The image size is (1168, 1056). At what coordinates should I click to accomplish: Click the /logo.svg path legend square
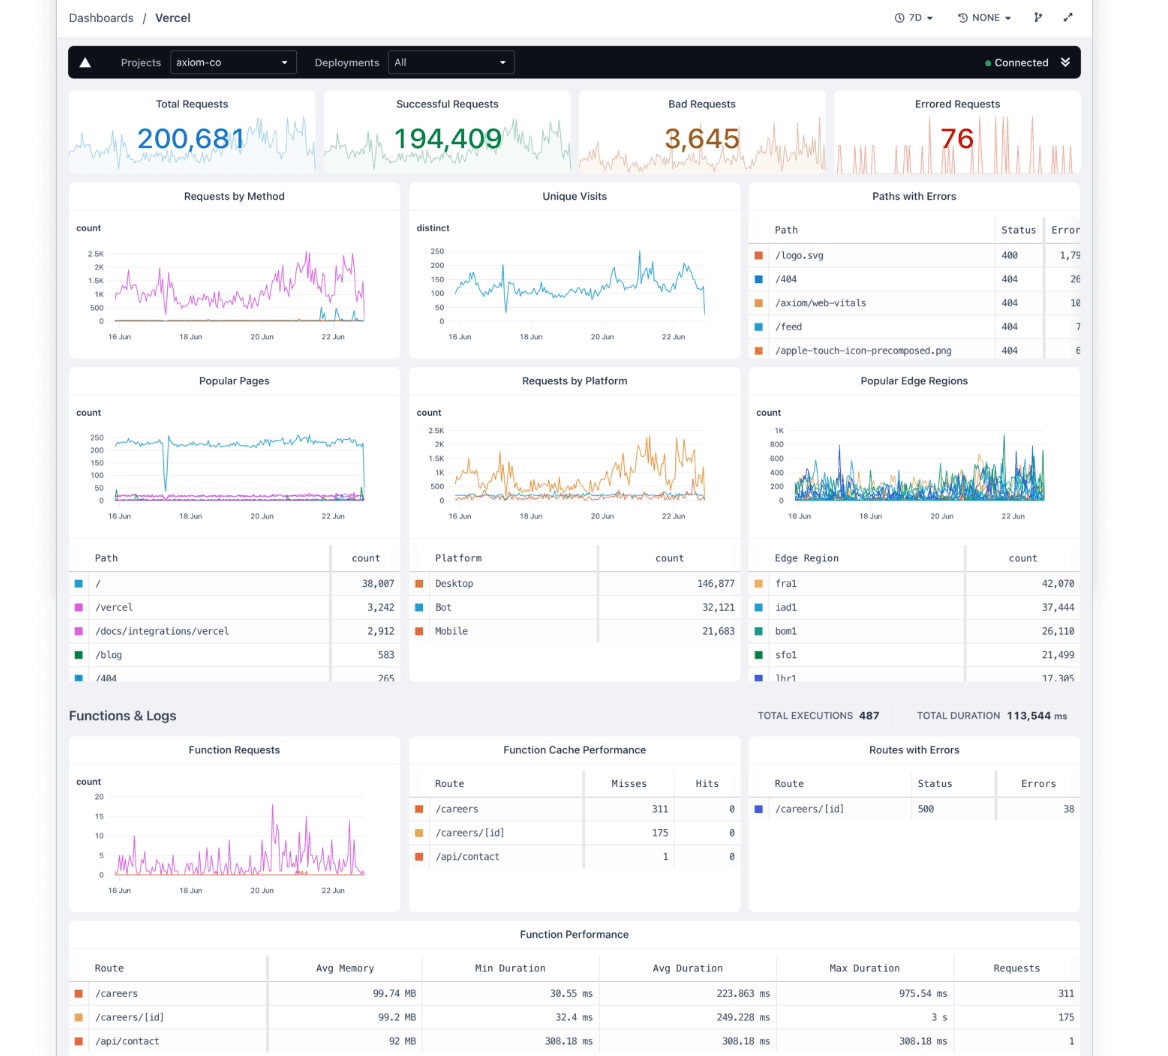point(759,255)
